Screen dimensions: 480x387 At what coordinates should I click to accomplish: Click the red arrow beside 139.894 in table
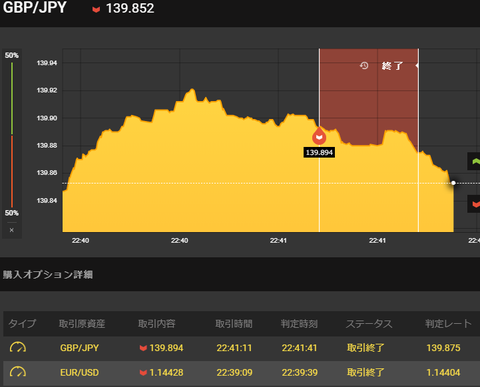(143, 348)
